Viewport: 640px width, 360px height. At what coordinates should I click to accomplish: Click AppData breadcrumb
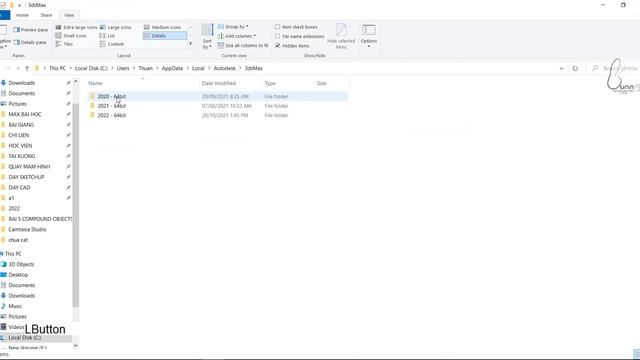click(172, 68)
